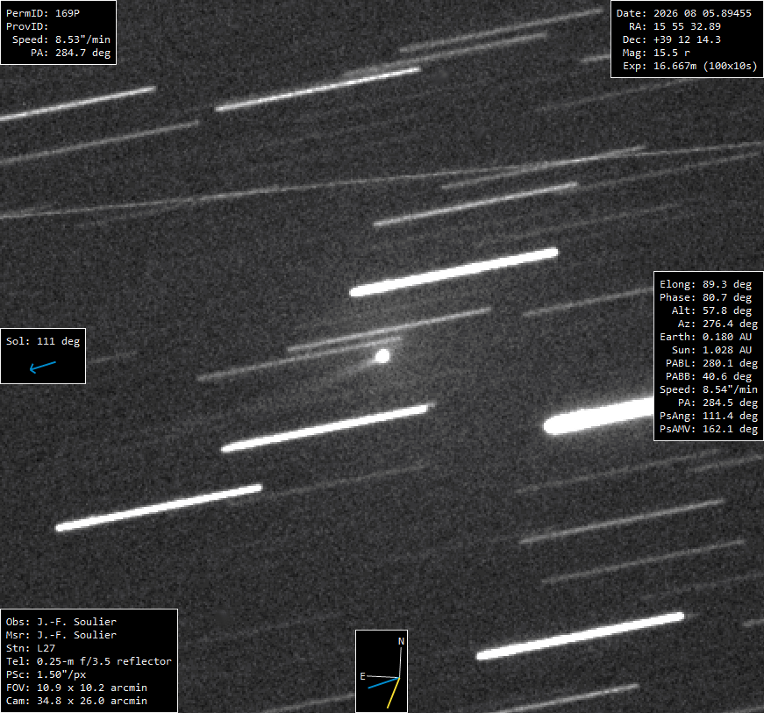This screenshot has height=713, width=764.
Task: Click the yellow line in the compass
Action: pyautogui.click(x=393, y=693)
